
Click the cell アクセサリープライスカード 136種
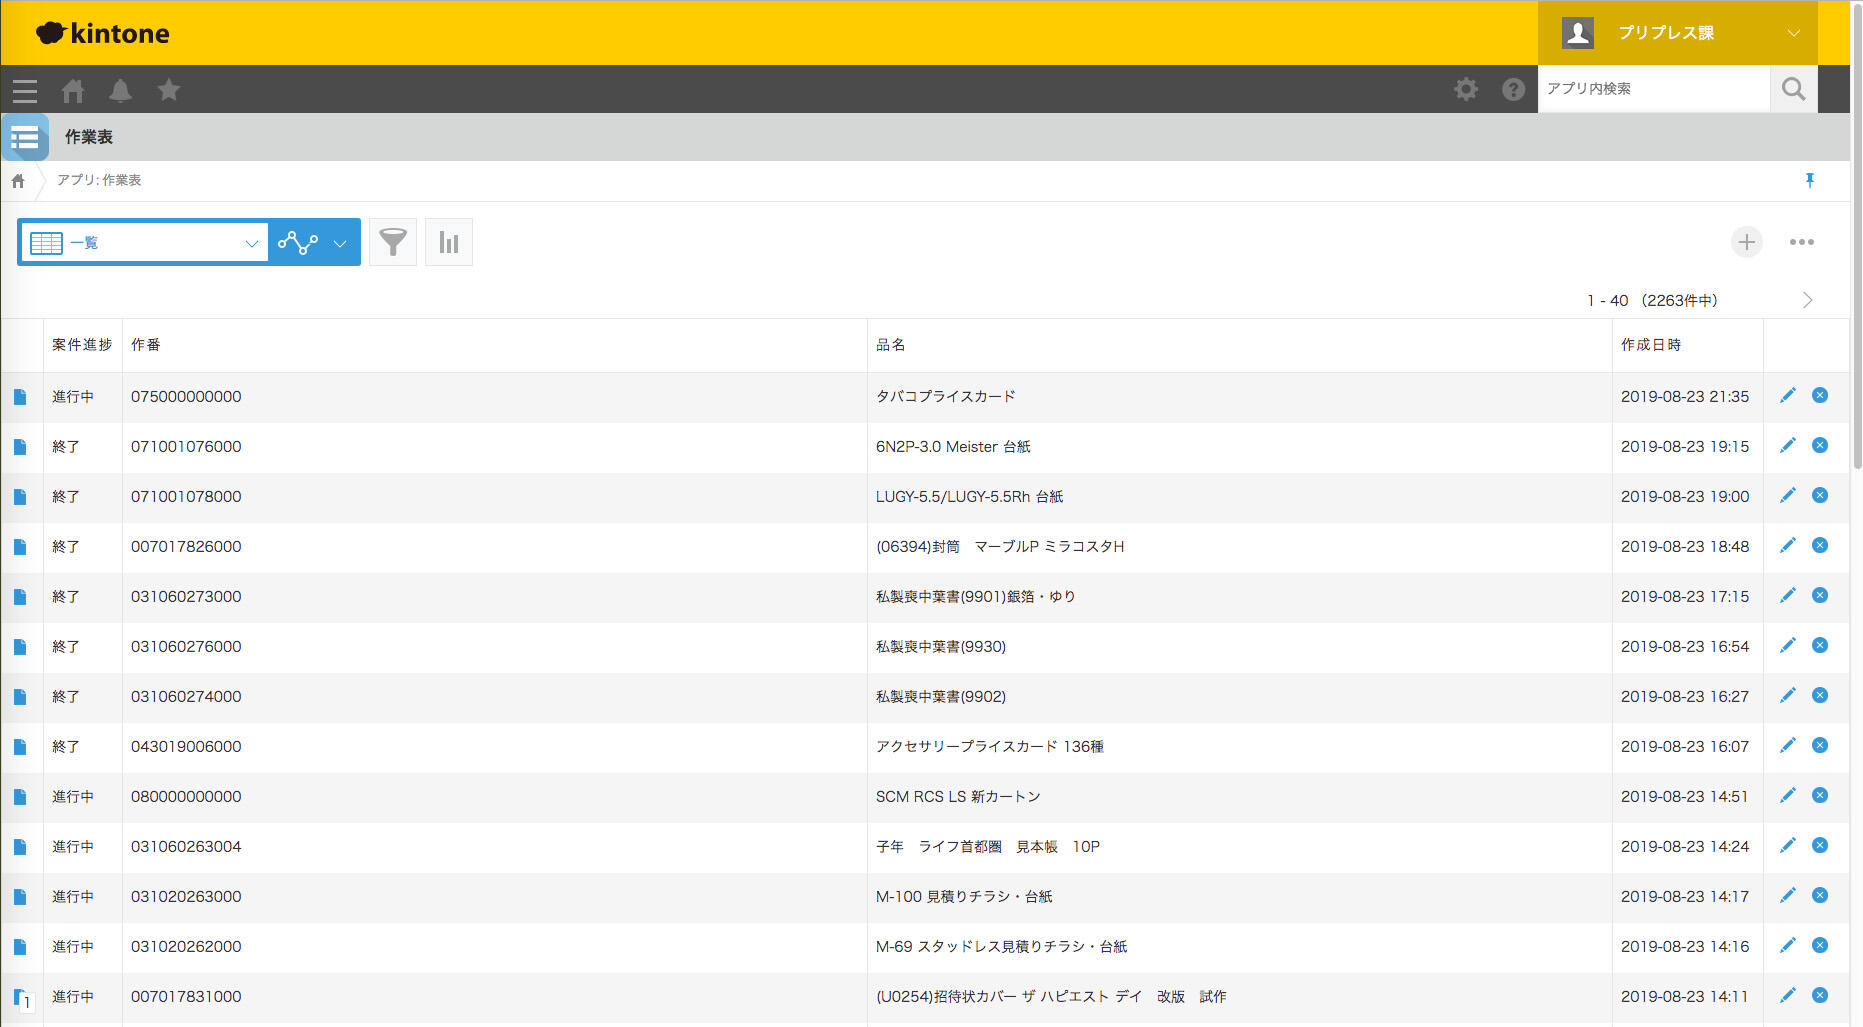[1239, 747]
